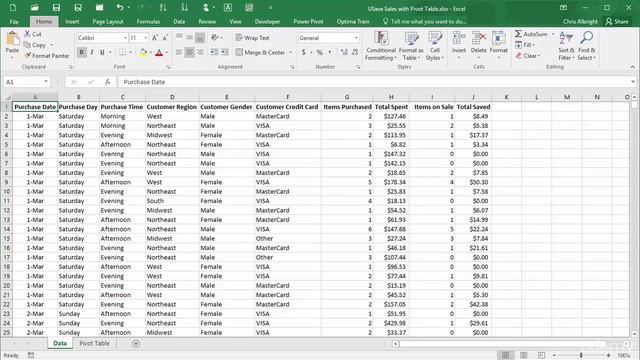Toggle Center horizontal alignment
This screenshot has height=360, width=640.
tap(189, 52)
